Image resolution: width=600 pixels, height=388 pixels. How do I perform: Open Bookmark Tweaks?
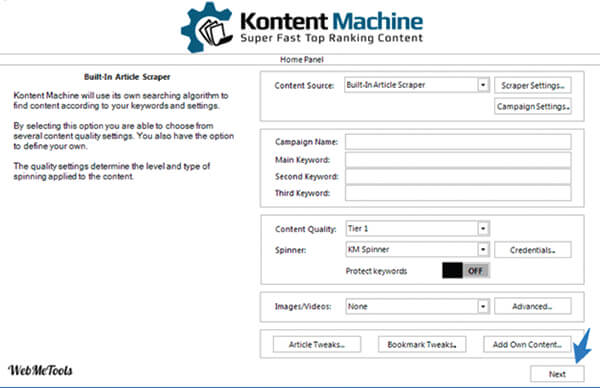[x=422, y=344]
